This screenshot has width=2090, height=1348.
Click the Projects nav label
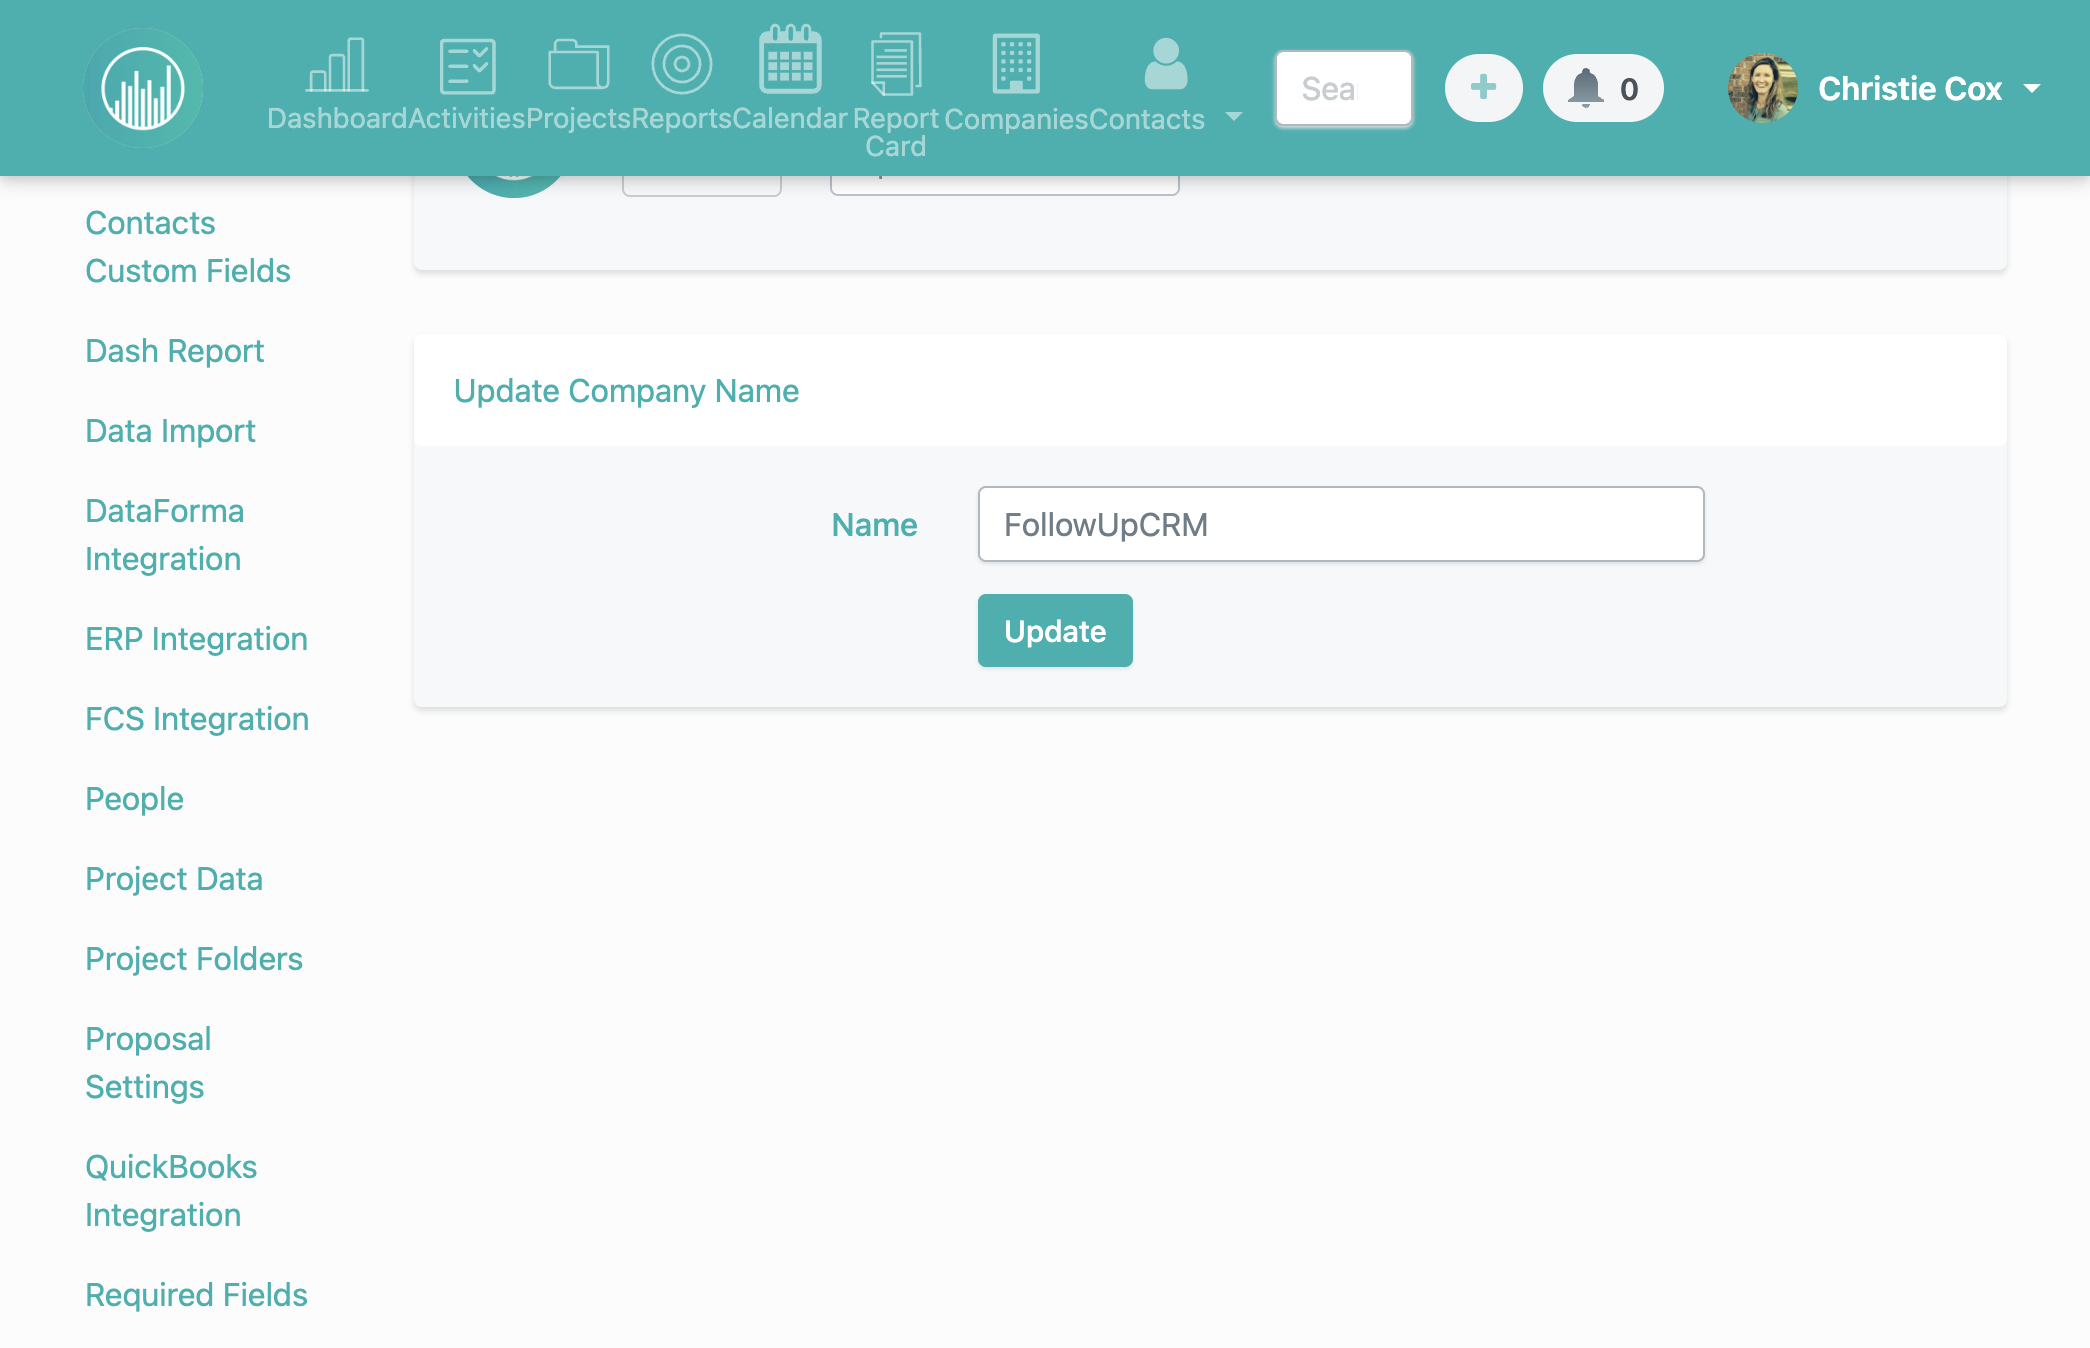[578, 119]
